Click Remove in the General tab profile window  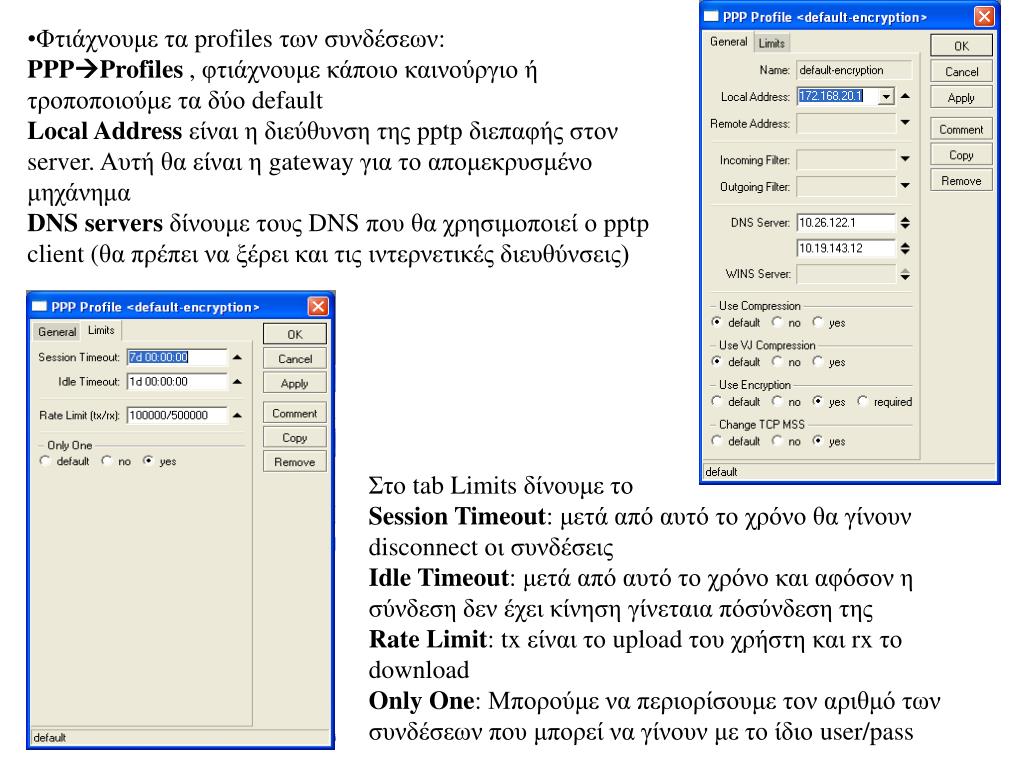961,180
